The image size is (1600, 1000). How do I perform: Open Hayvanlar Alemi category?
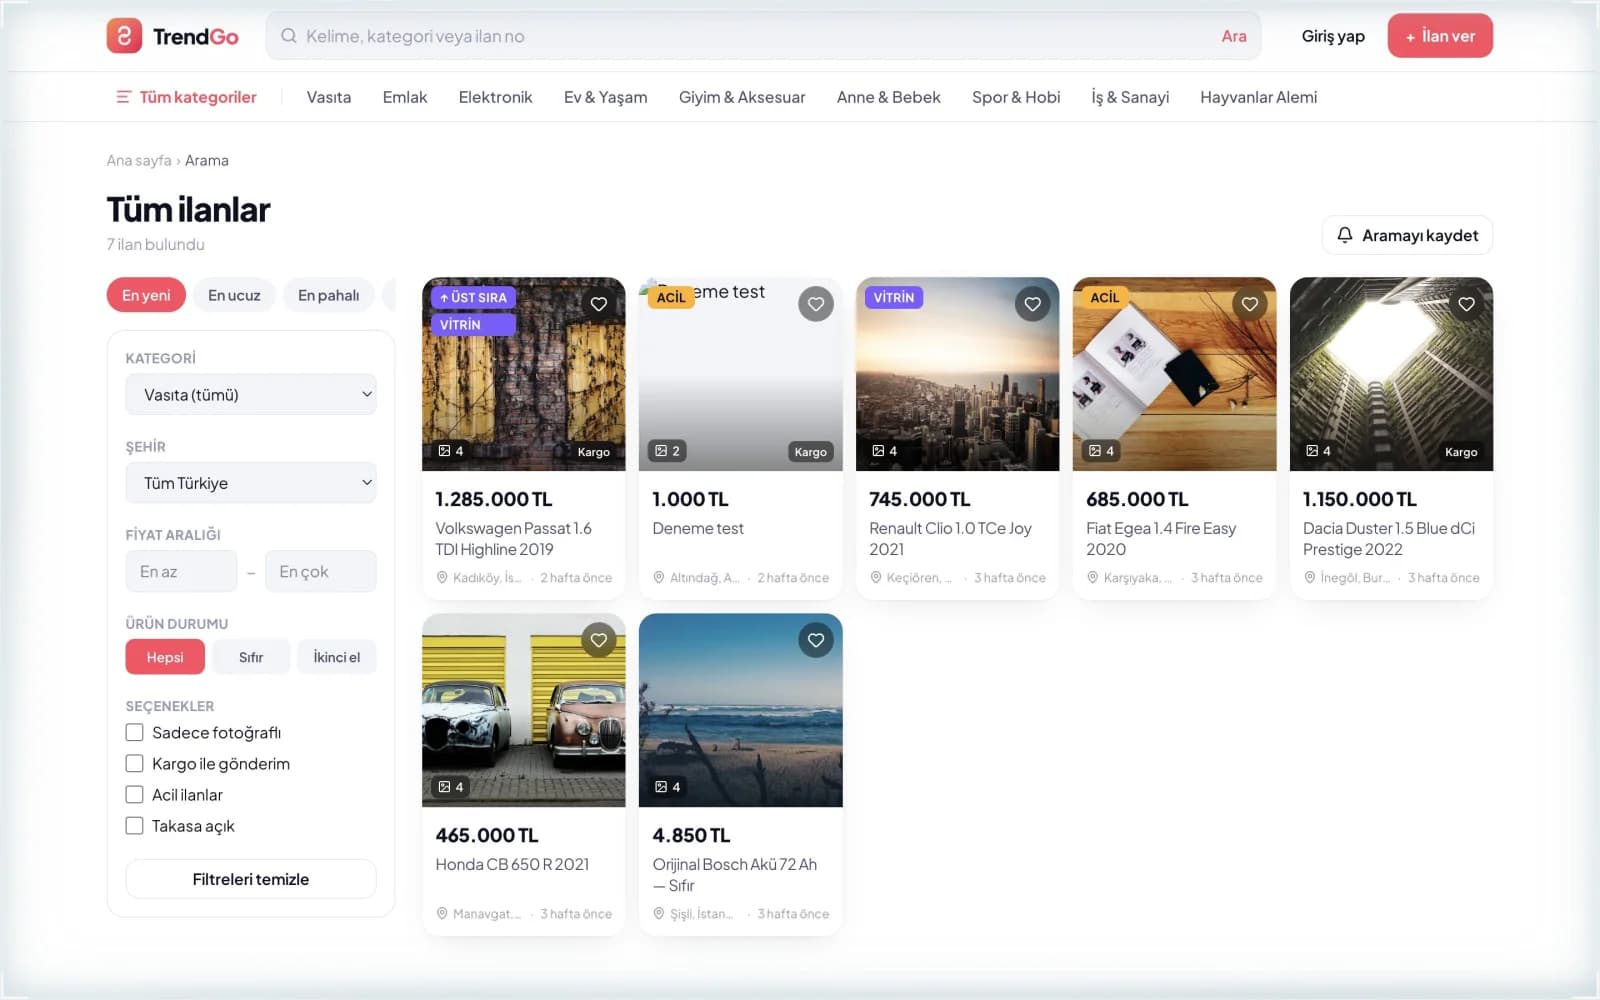tap(1258, 97)
